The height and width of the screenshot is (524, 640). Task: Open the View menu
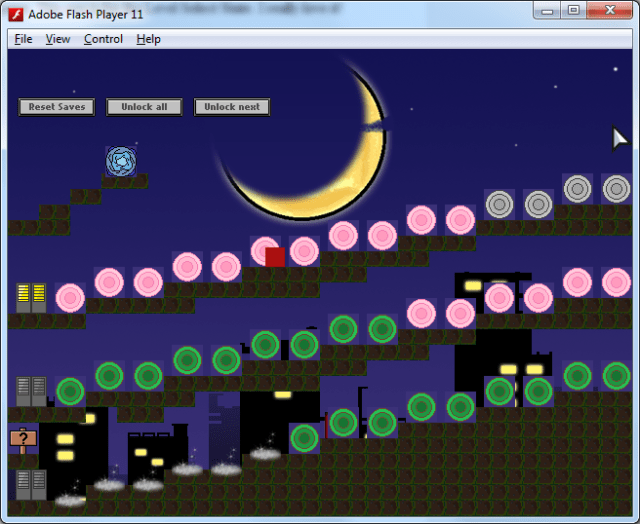pyautogui.click(x=58, y=39)
